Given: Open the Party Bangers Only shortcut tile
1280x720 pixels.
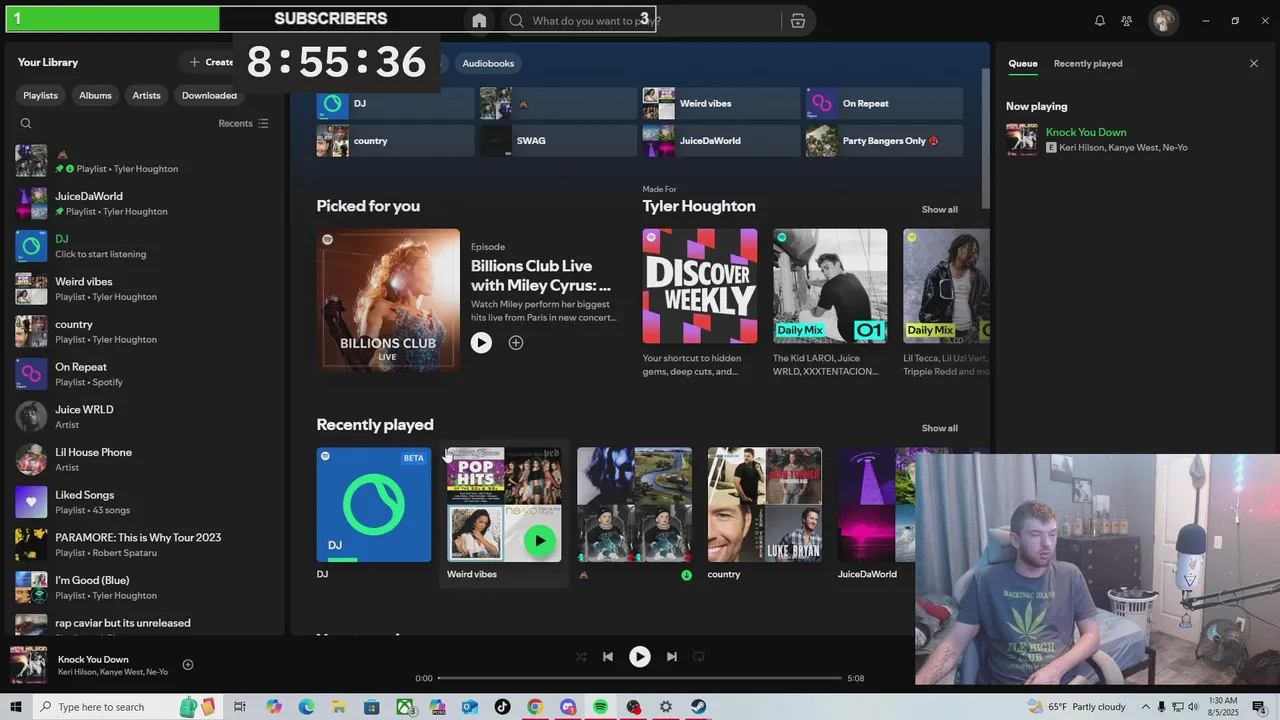Looking at the screenshot, I should (884, 141).
